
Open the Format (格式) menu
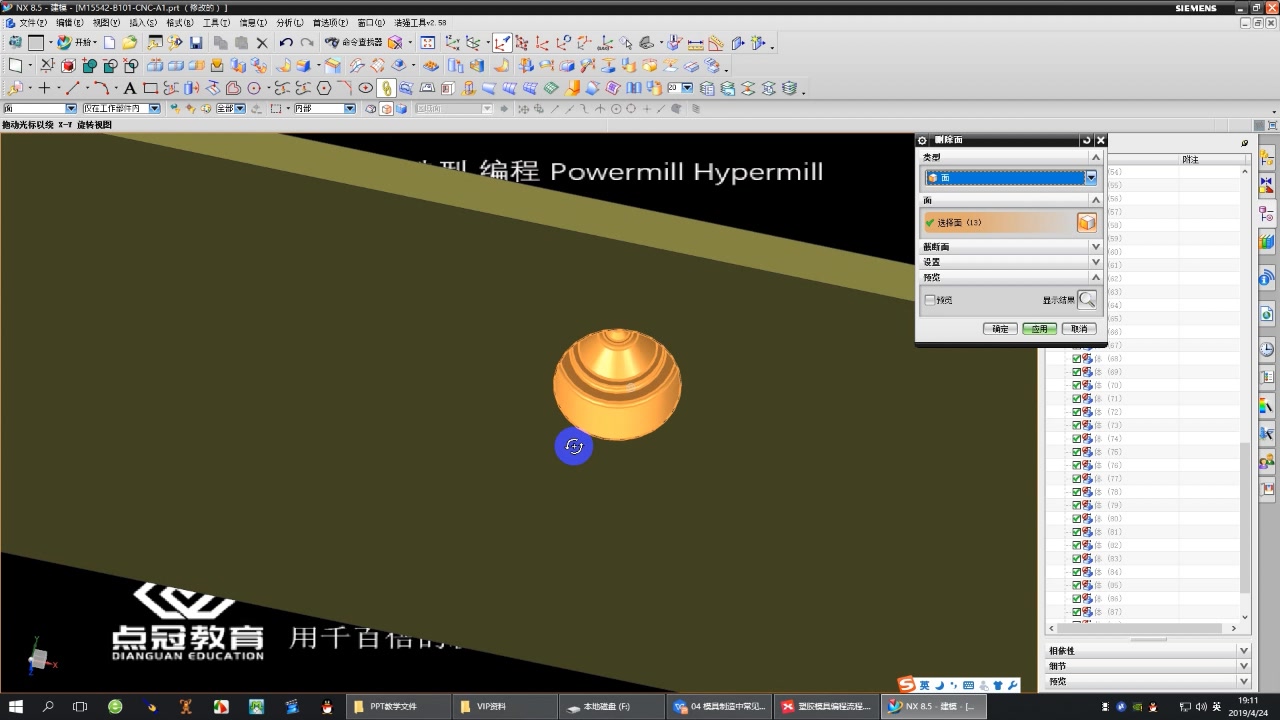(x=180, y=22)
